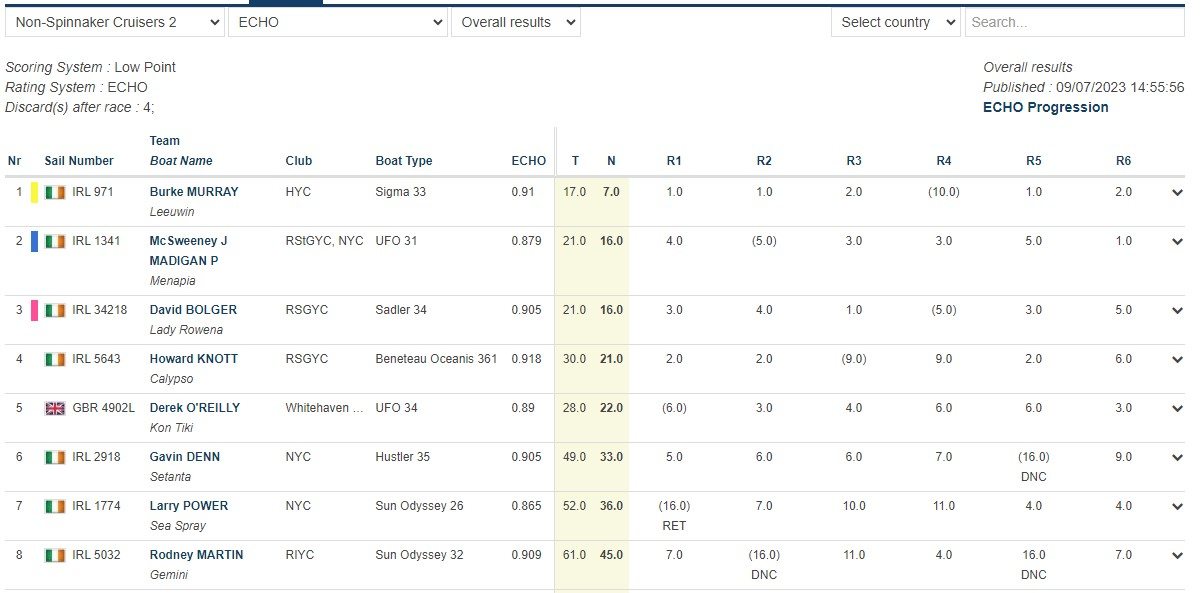
Task: Expand row details for Burke MURRAY
Action: point(1176,193)
